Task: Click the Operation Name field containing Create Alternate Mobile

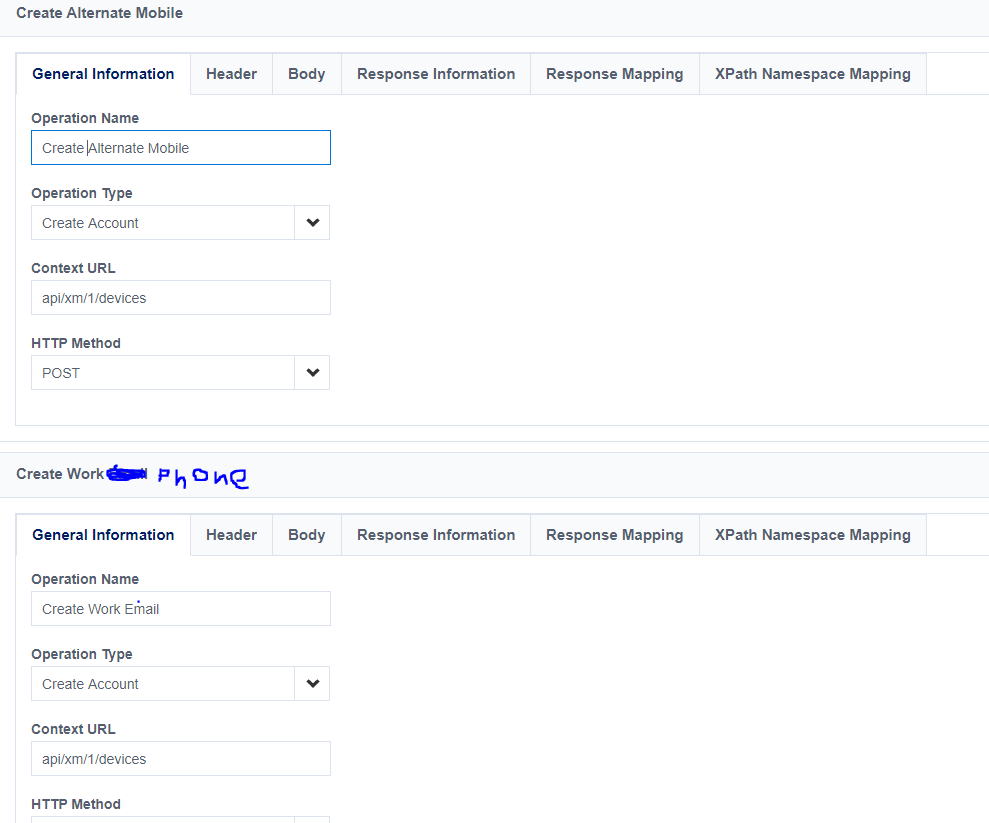Action: 180,148
